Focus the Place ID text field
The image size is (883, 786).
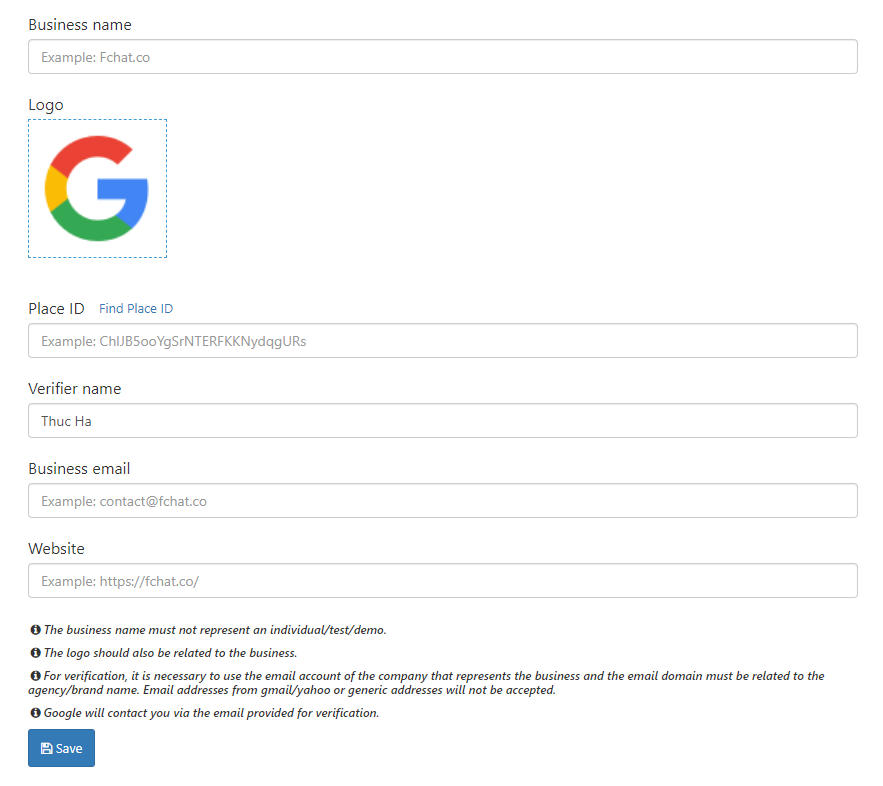443,341
